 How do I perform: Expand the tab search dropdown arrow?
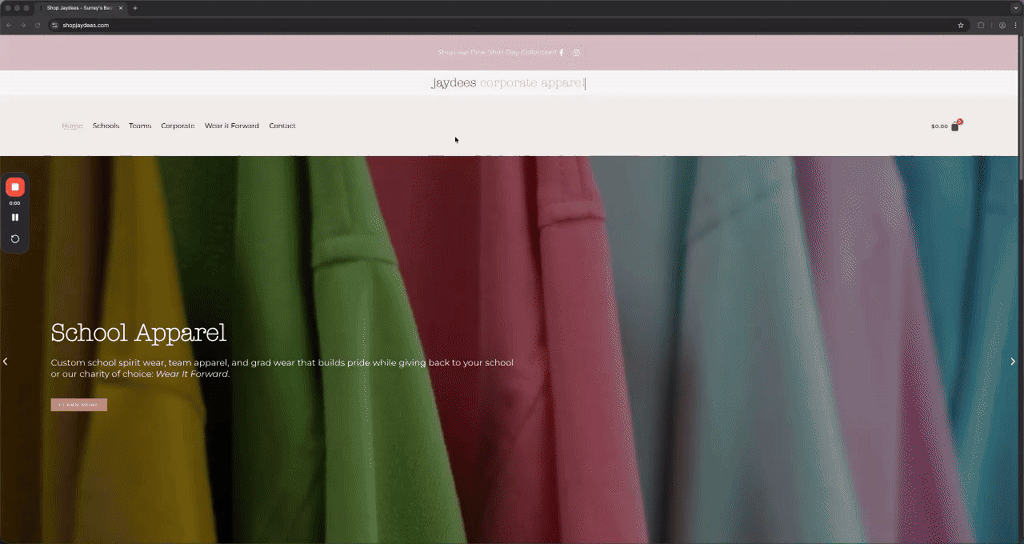coord(1016,8)
